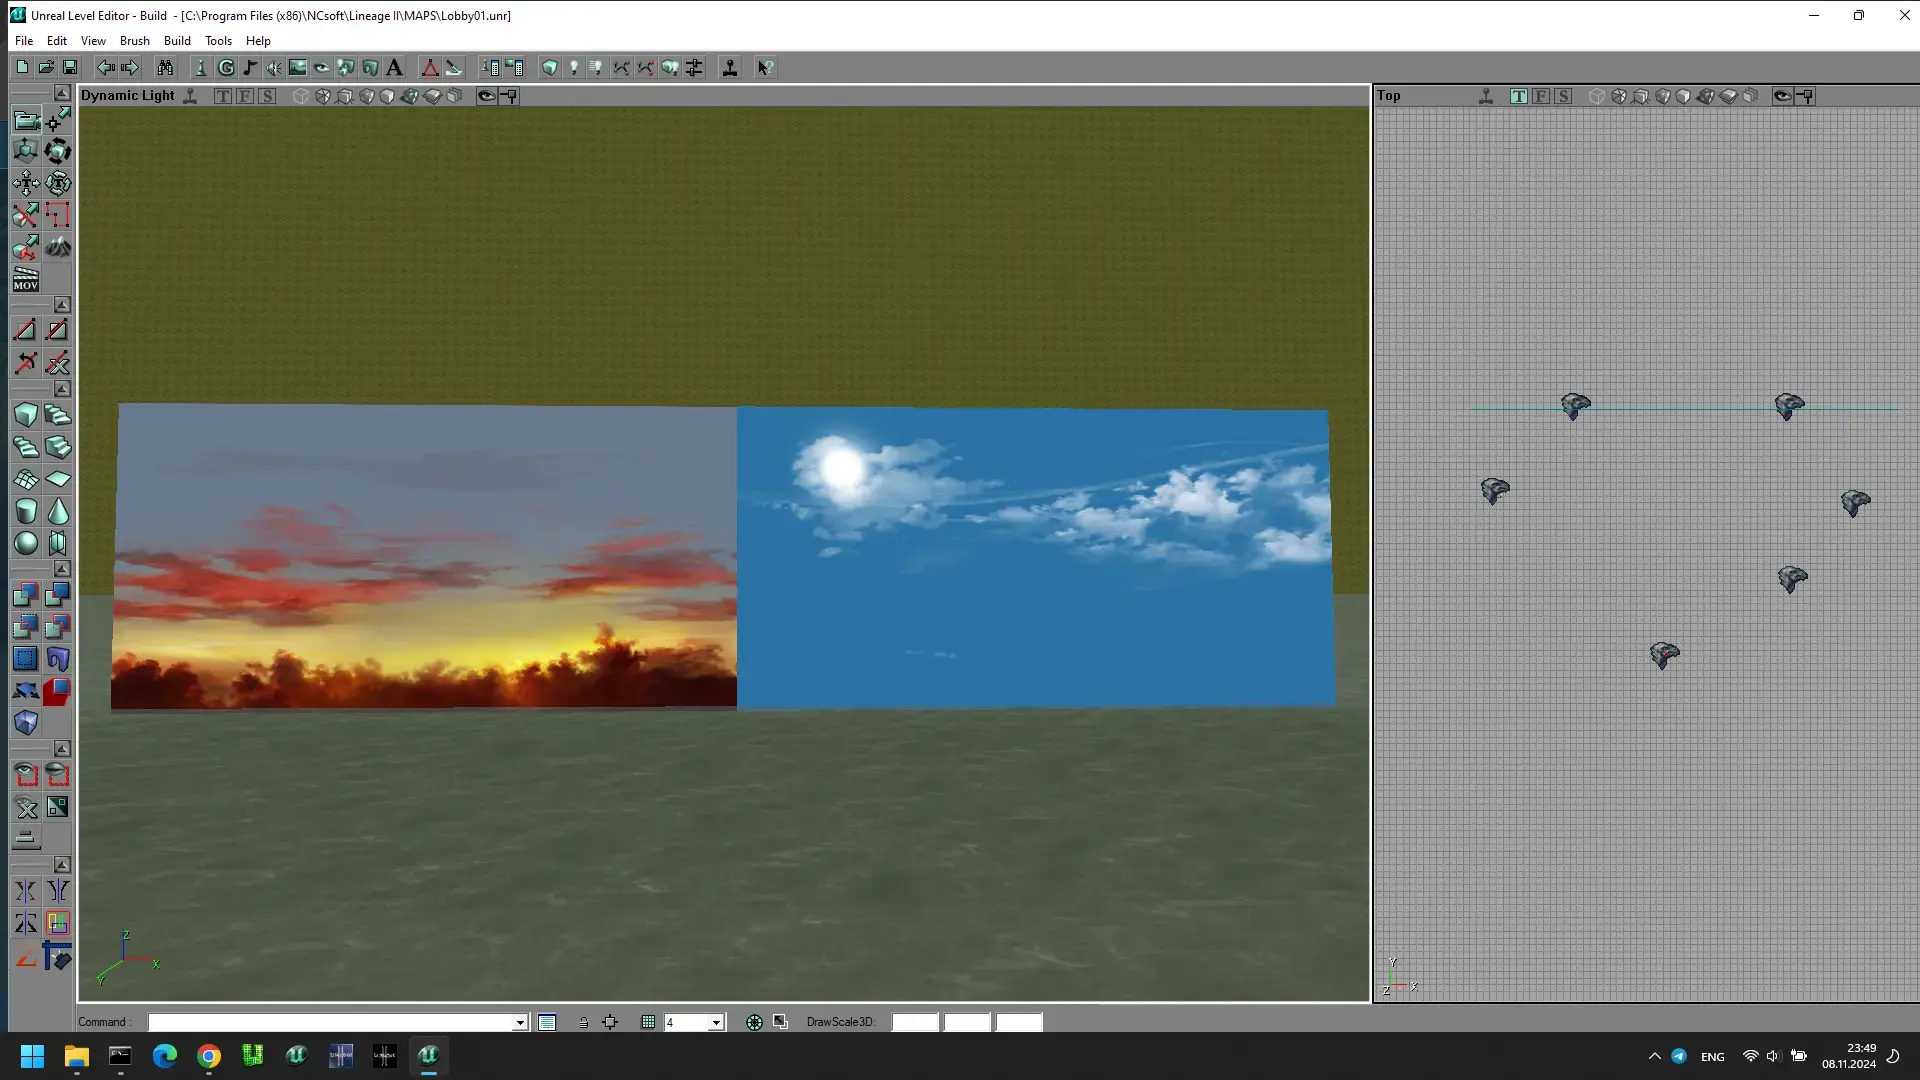Collapse the mirror tools section arrow
This screenshot has height=1080, width=1920.
tap(62, 864)
